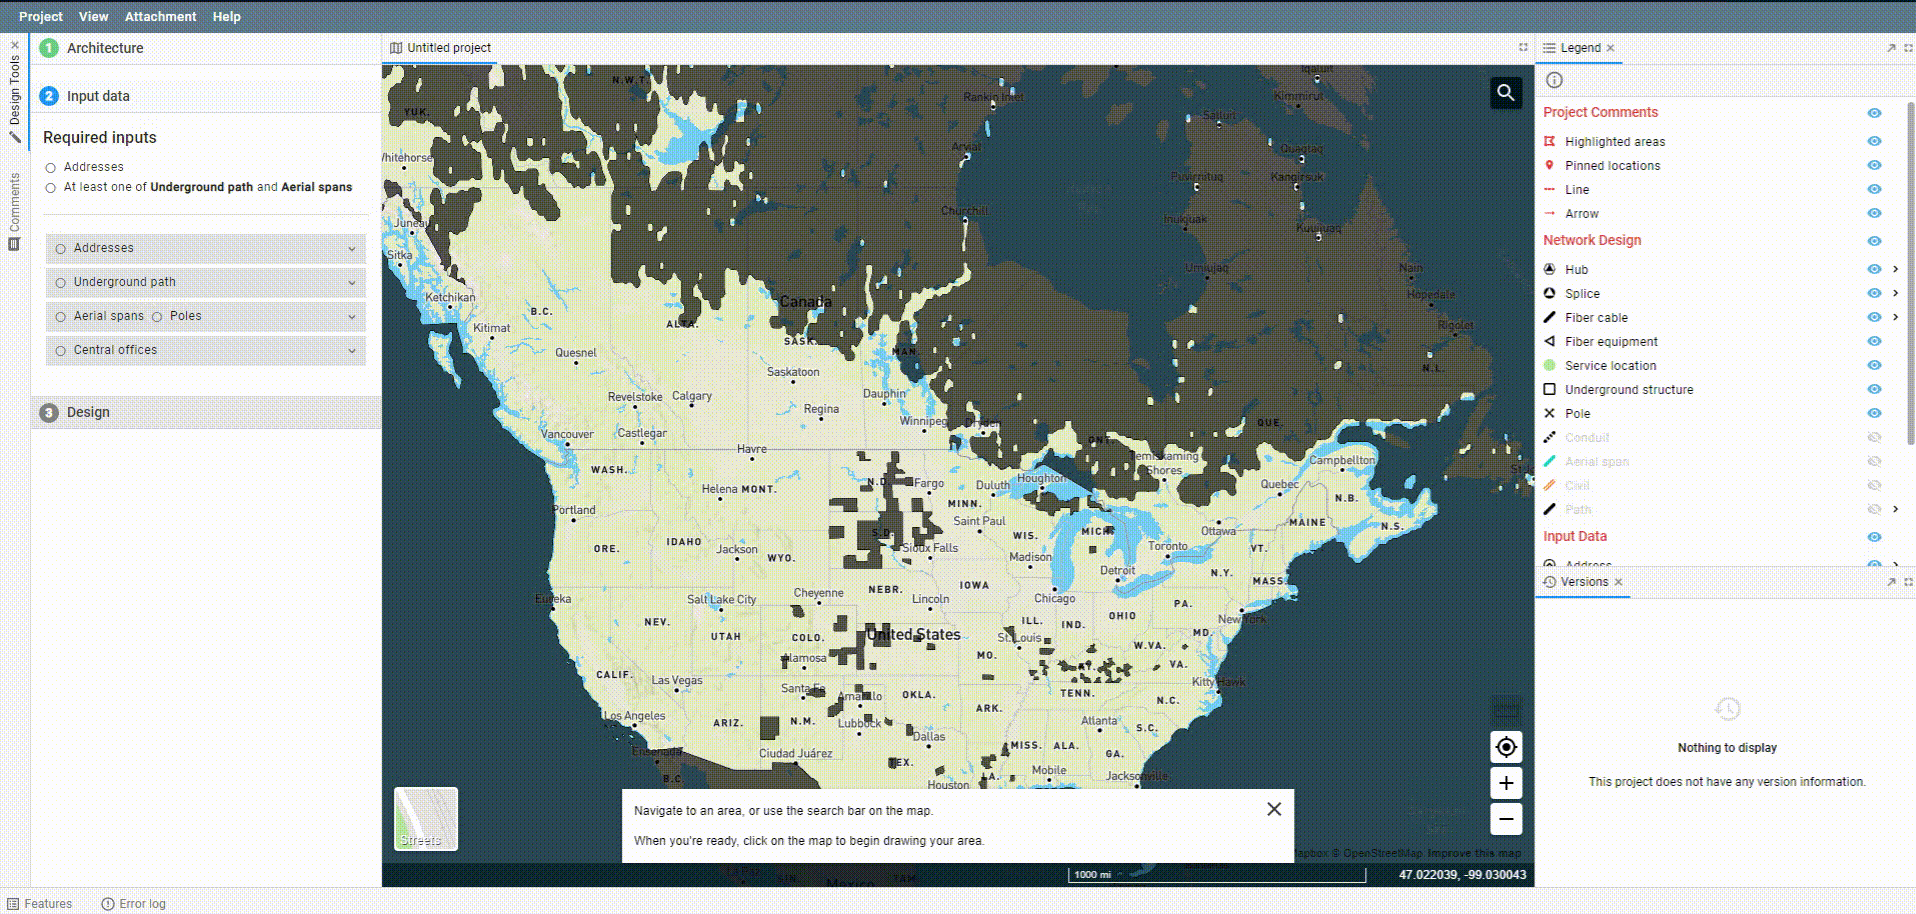
Task: Maximize the Versions panel
Action: tap(1908, 582)
